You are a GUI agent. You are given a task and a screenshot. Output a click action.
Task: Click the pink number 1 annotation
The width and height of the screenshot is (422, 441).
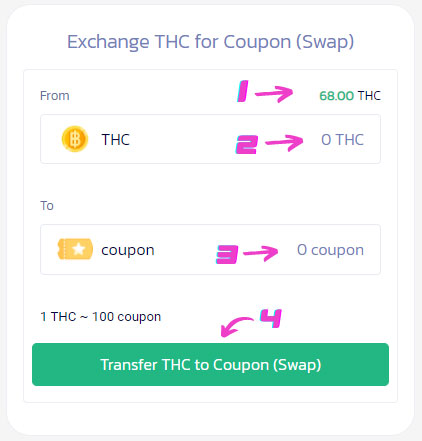(243, 91)
